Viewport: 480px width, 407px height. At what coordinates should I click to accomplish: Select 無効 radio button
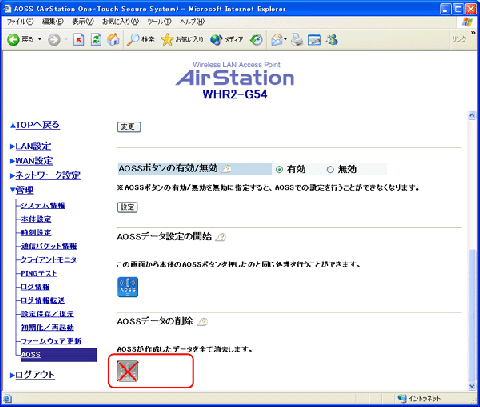(330, 170)
